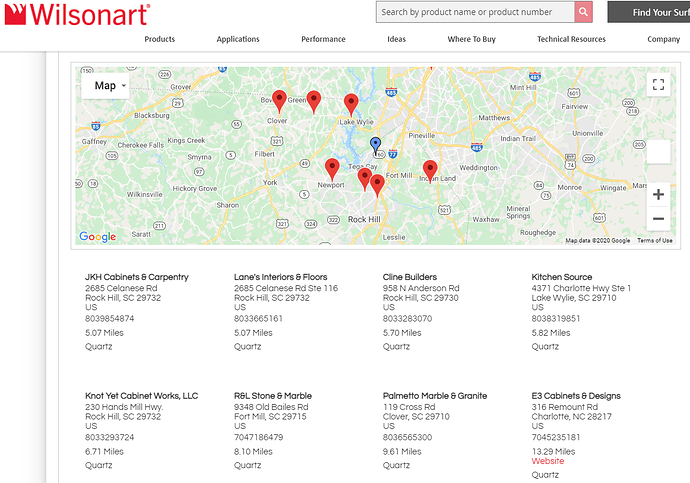The width and height of the screenshot is (690, 483).
Task: Click JKH Cabinets & Carpentry name
Action: [x=137, y=277]
